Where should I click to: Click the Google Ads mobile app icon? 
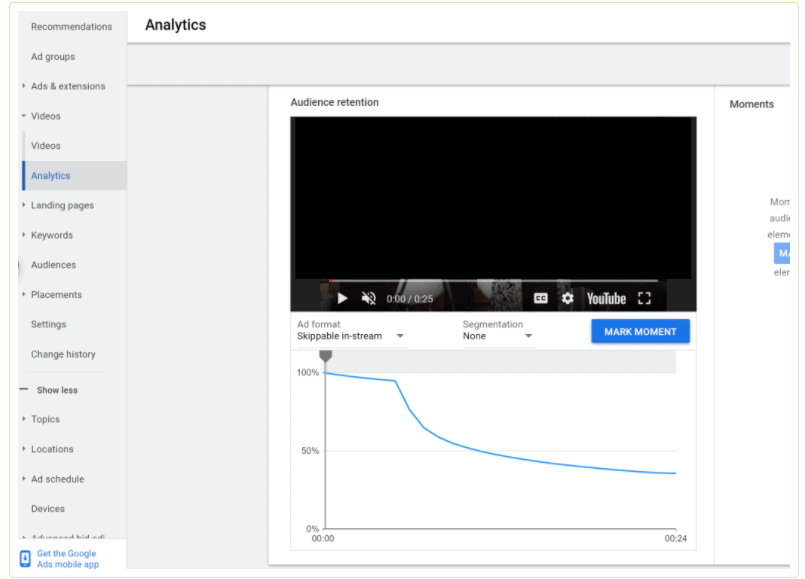[x=25, y=558]
